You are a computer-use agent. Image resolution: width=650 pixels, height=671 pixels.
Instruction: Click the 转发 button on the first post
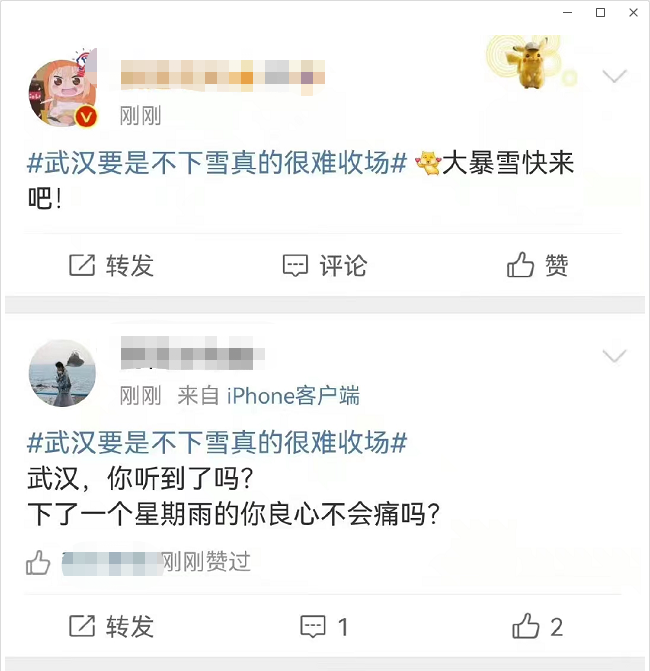(x=112, y=265)
